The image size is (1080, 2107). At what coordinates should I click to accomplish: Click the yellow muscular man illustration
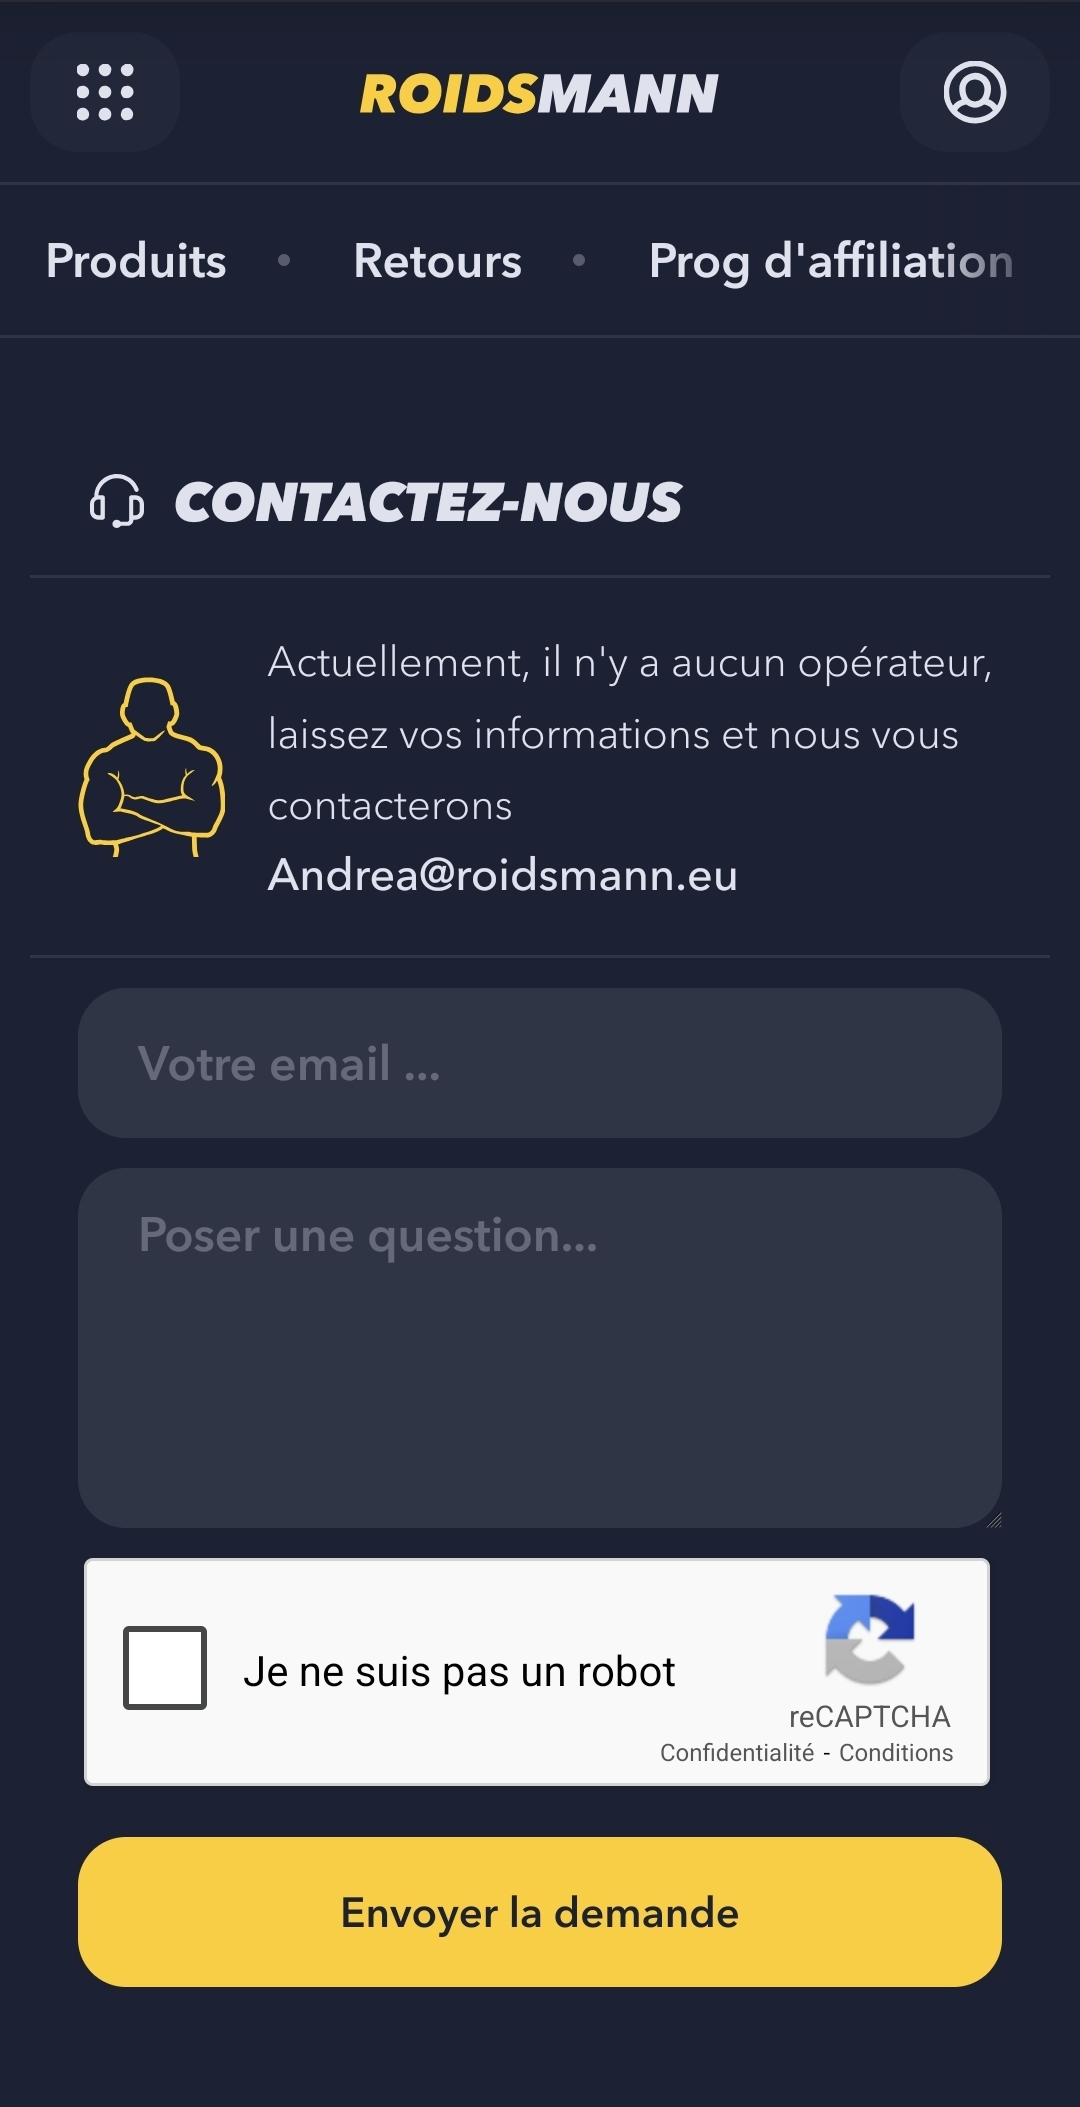(152, 767)
